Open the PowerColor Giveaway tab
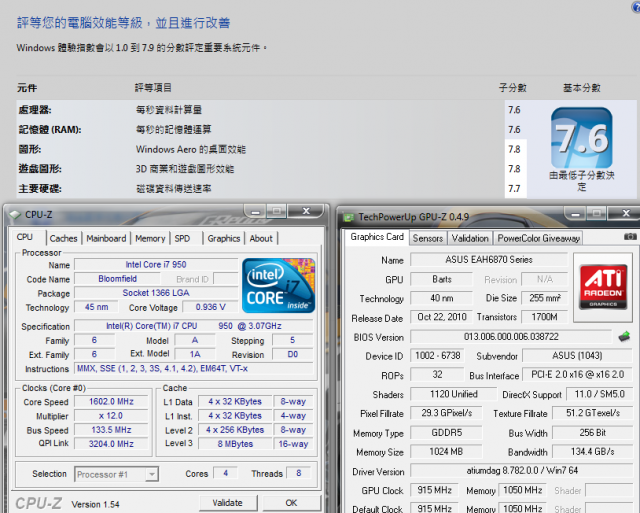 (538, 238)
